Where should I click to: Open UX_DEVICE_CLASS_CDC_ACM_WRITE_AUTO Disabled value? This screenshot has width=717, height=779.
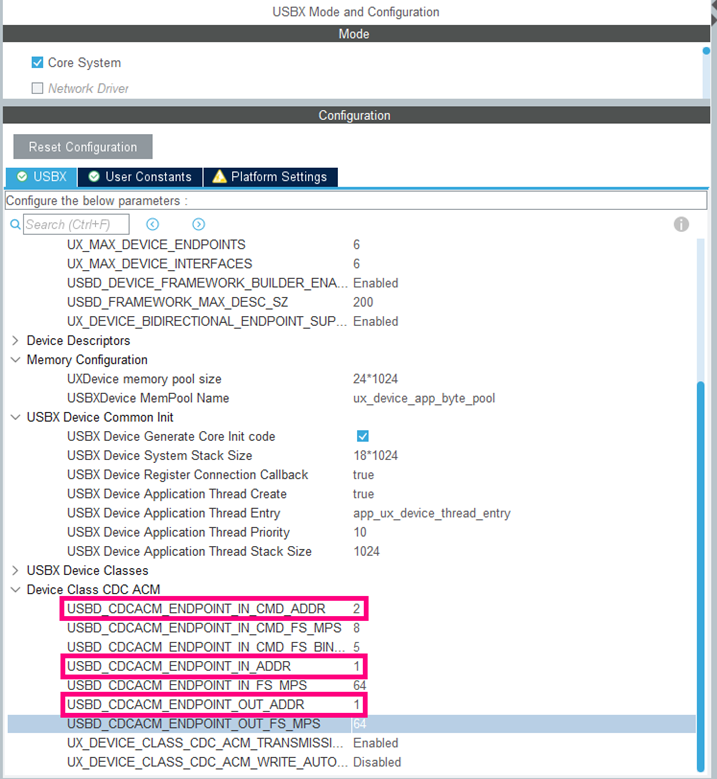(377, 762)
